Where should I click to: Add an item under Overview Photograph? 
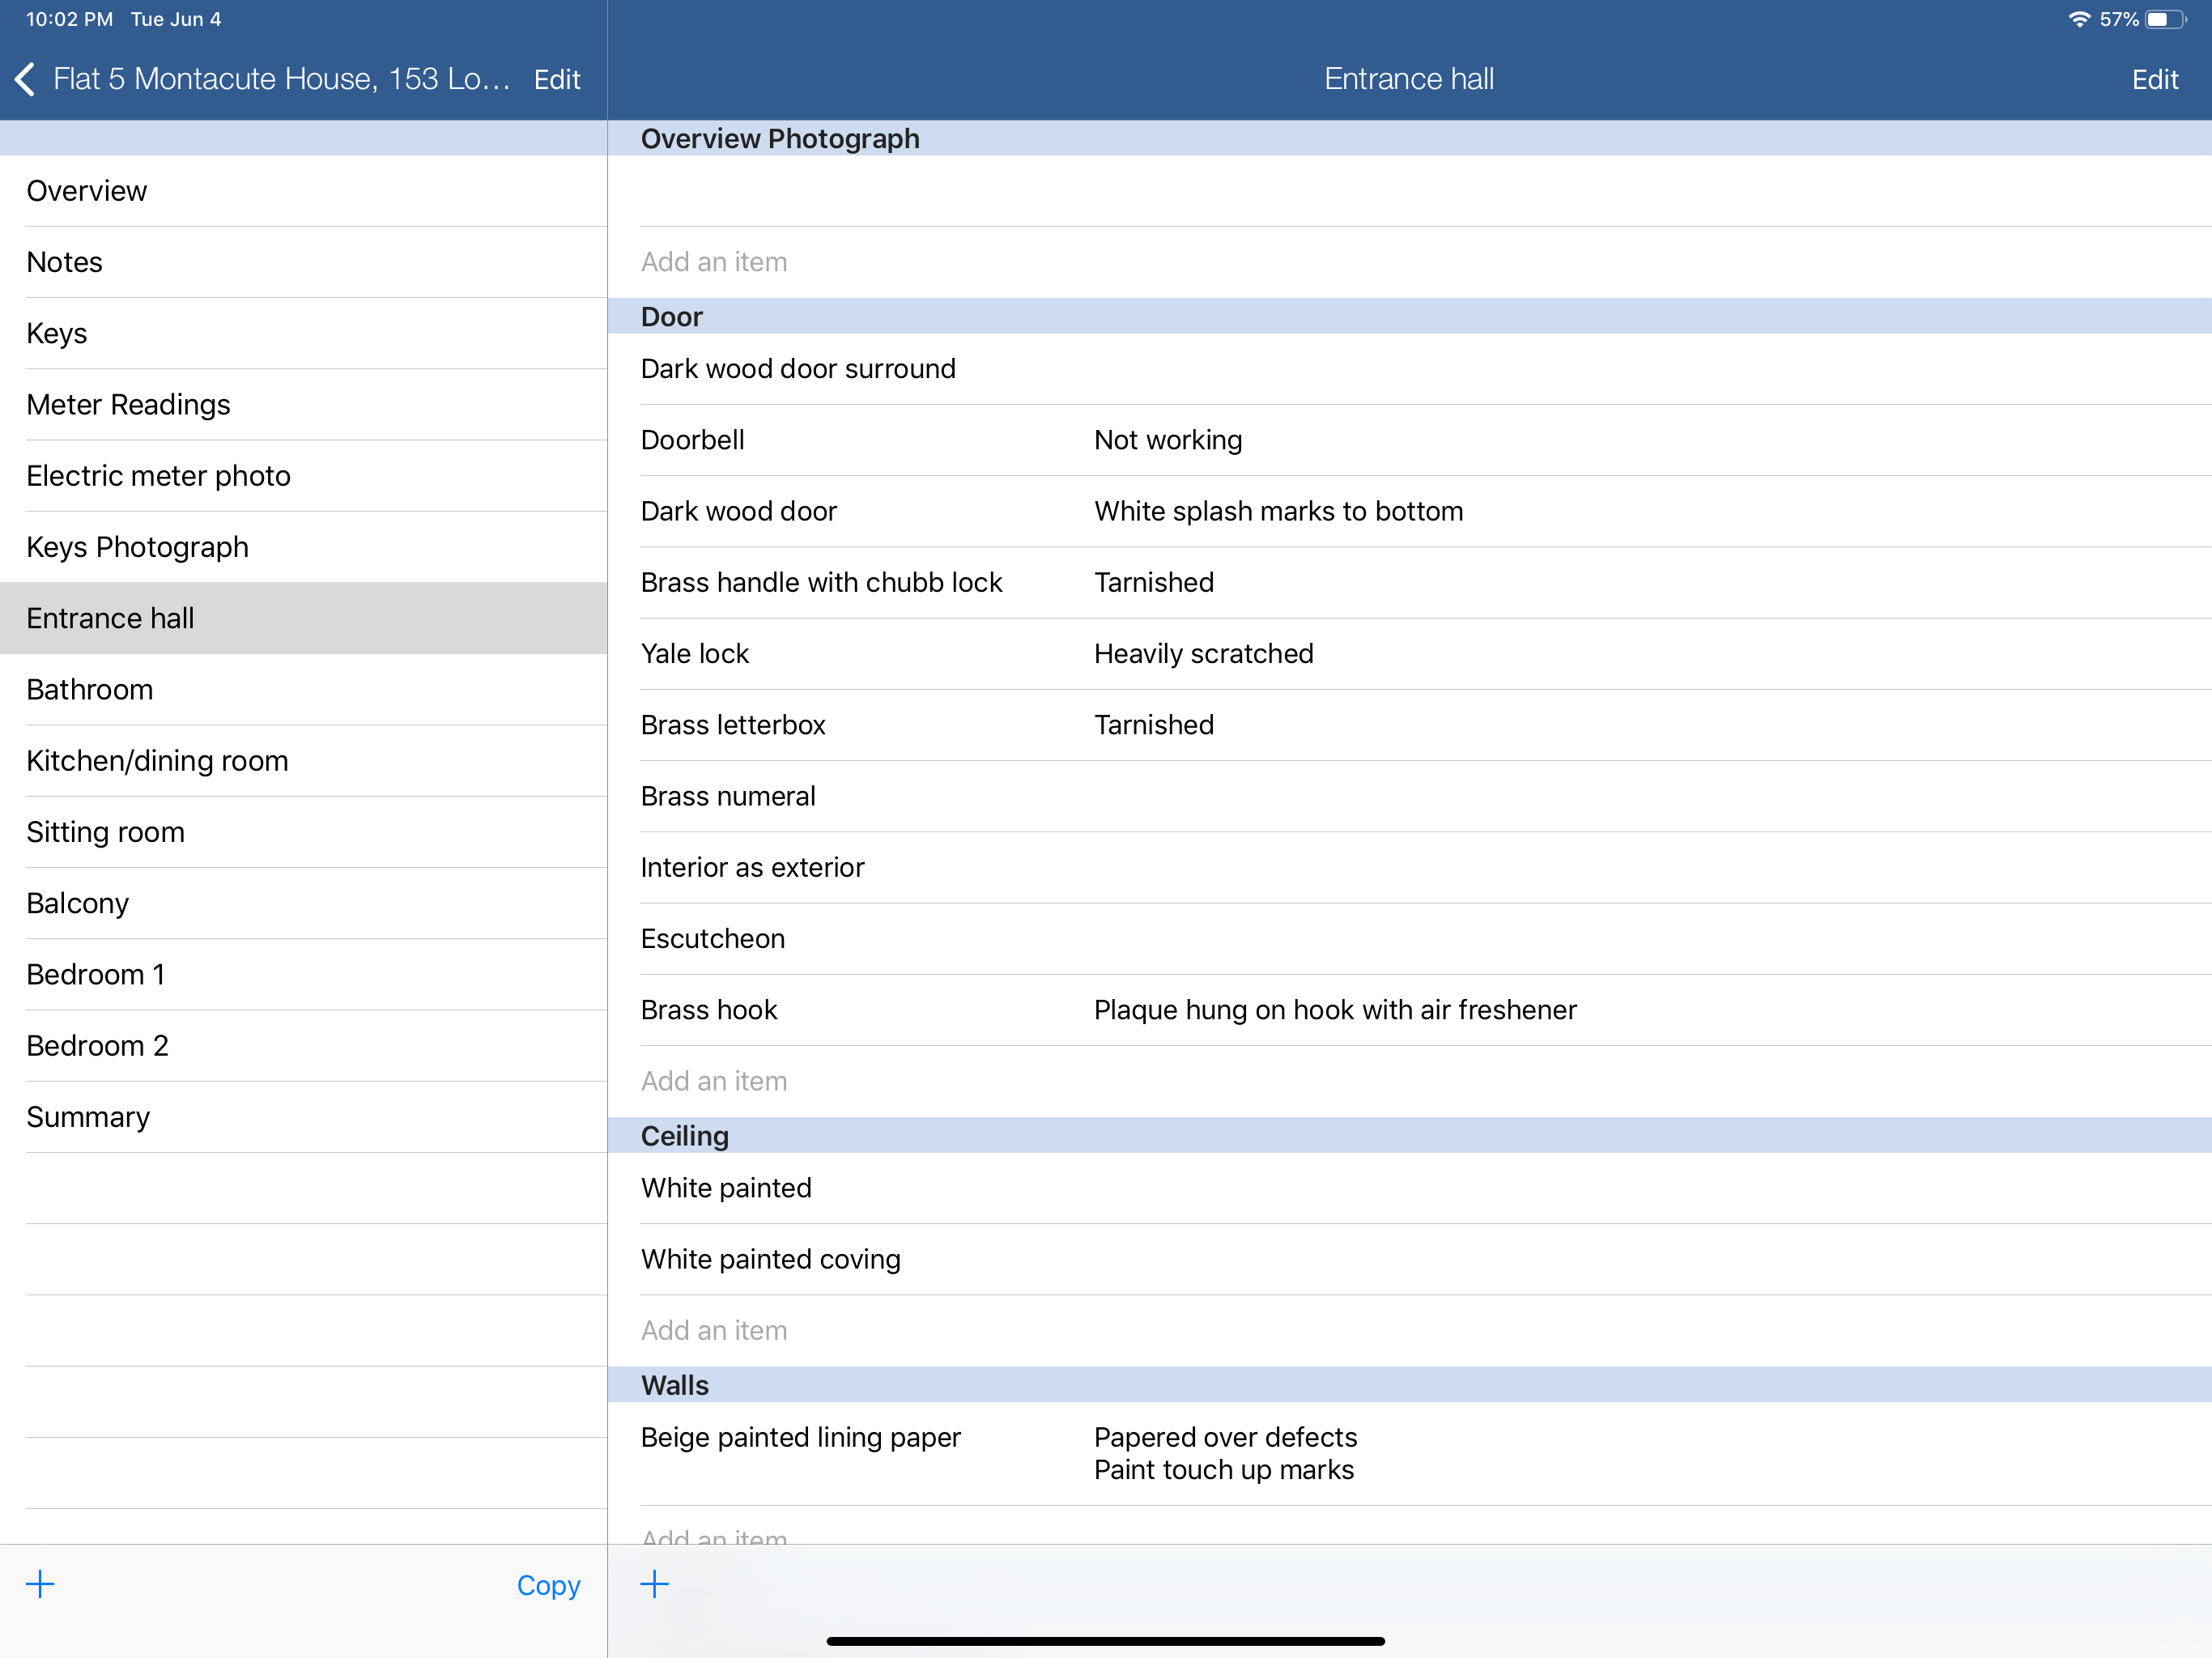pos(1410,262)
